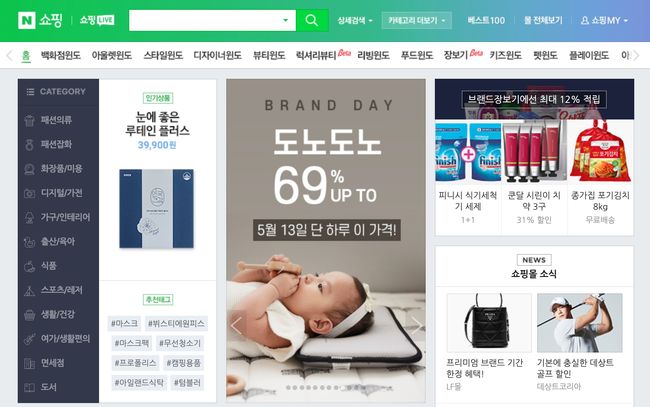
Task: Click the #마스크 recommended tag
Action: (124, 323)
